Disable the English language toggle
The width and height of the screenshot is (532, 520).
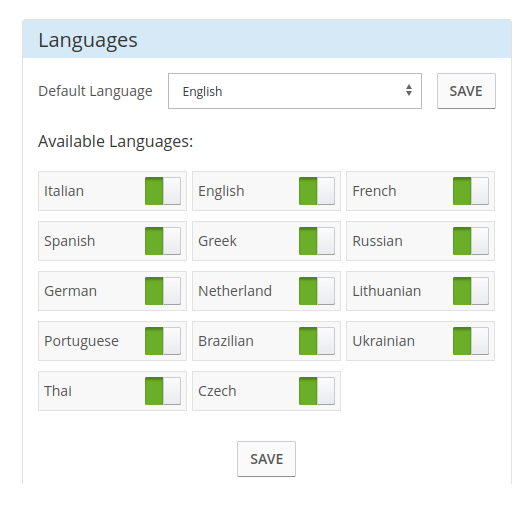click(317, 191)
